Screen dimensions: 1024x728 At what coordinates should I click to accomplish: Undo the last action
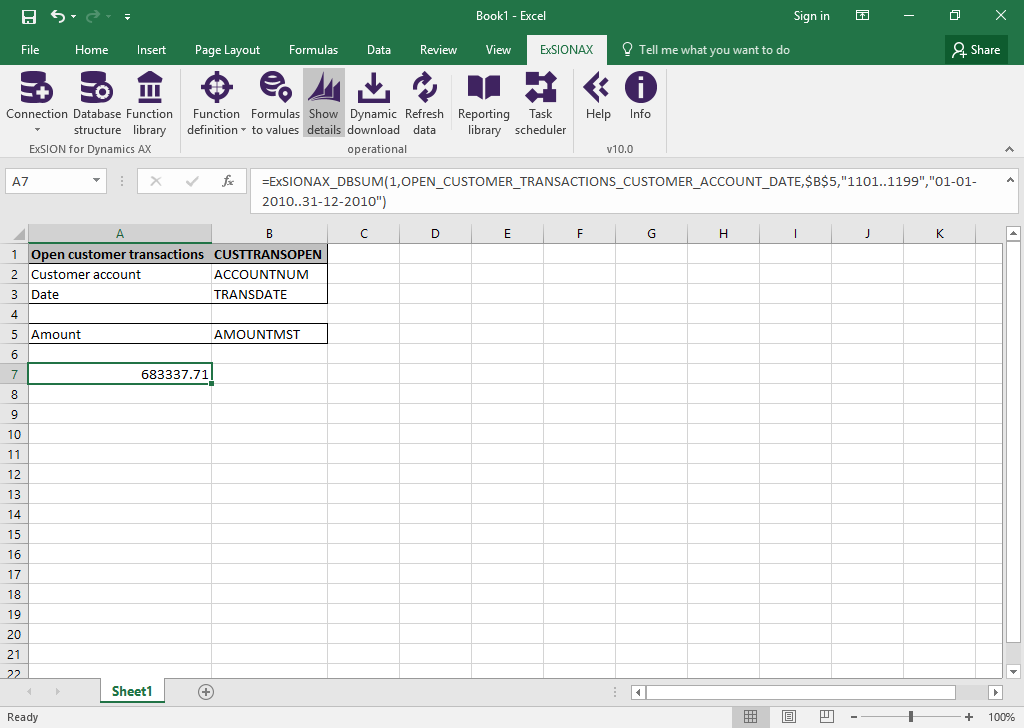click(58, 16)
